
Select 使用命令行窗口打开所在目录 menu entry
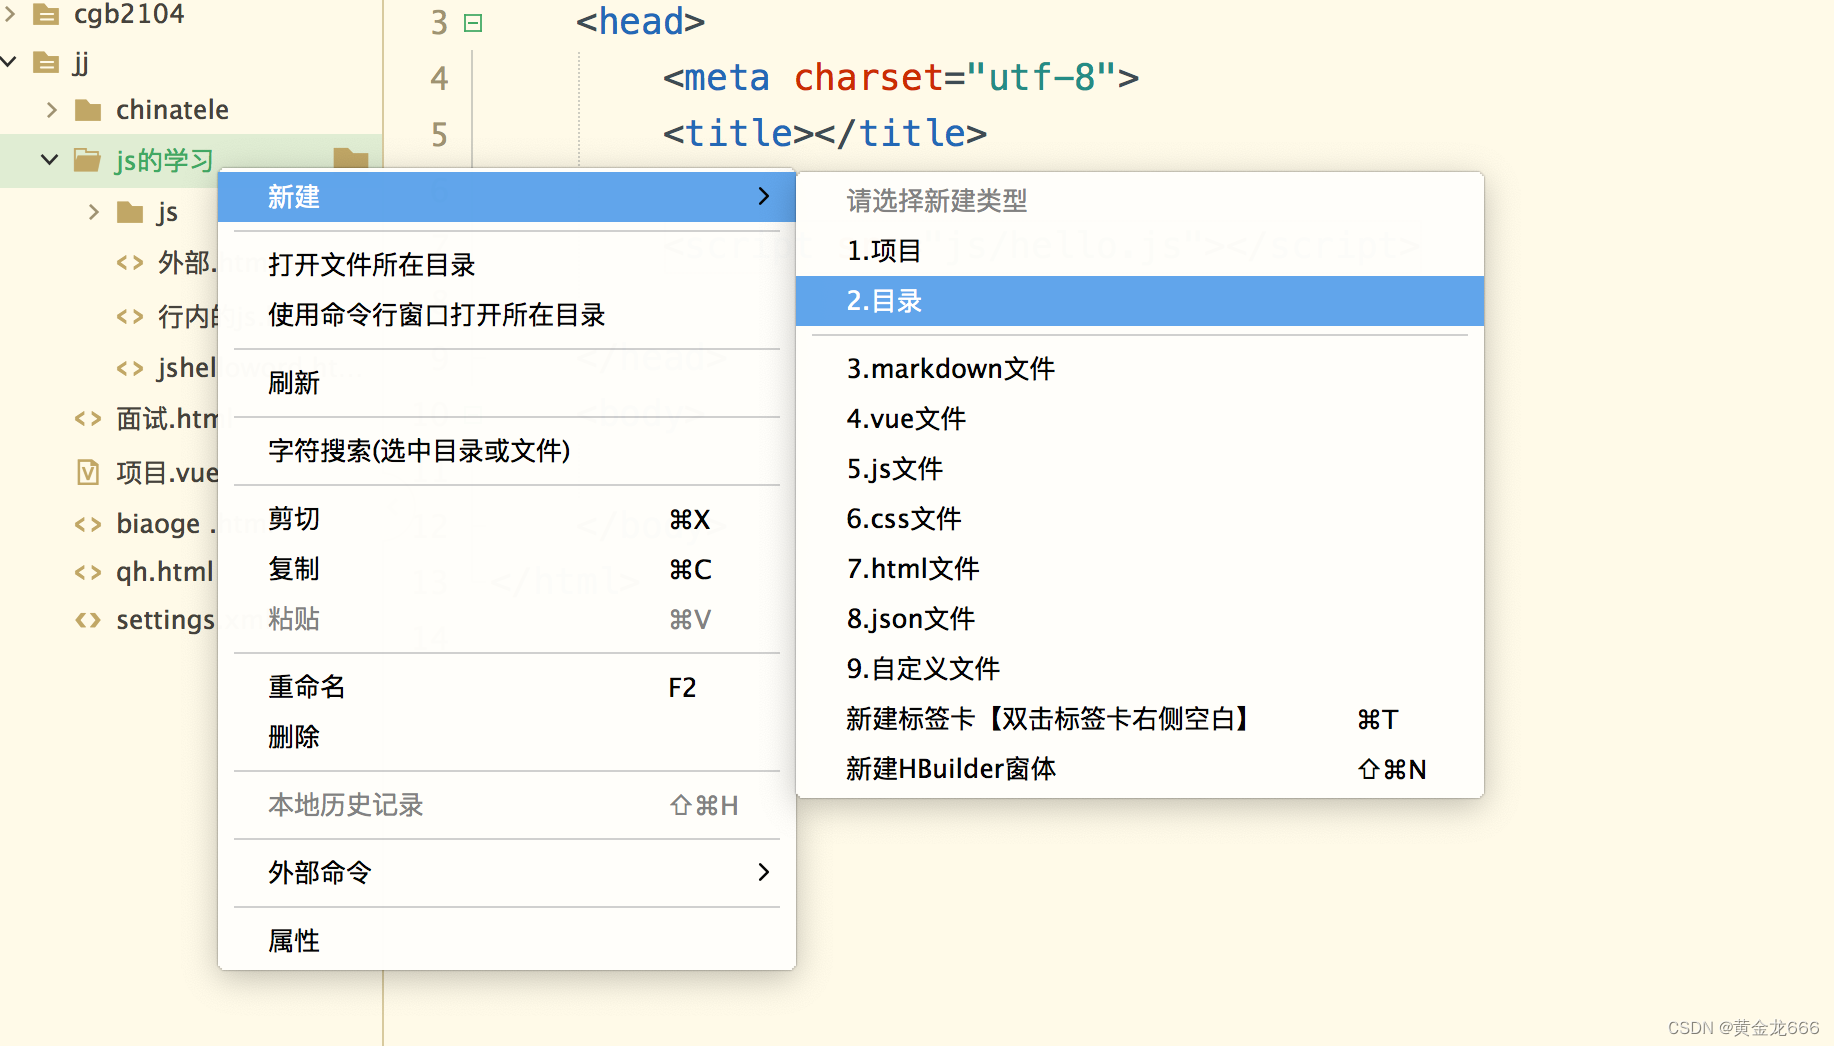(507, 315)
